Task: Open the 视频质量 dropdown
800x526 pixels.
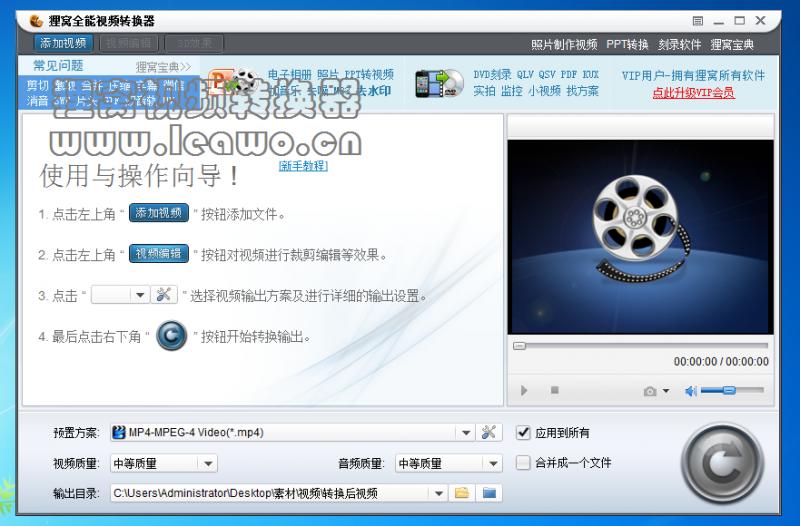Action: pyautogui.click(x=207, y=463)
